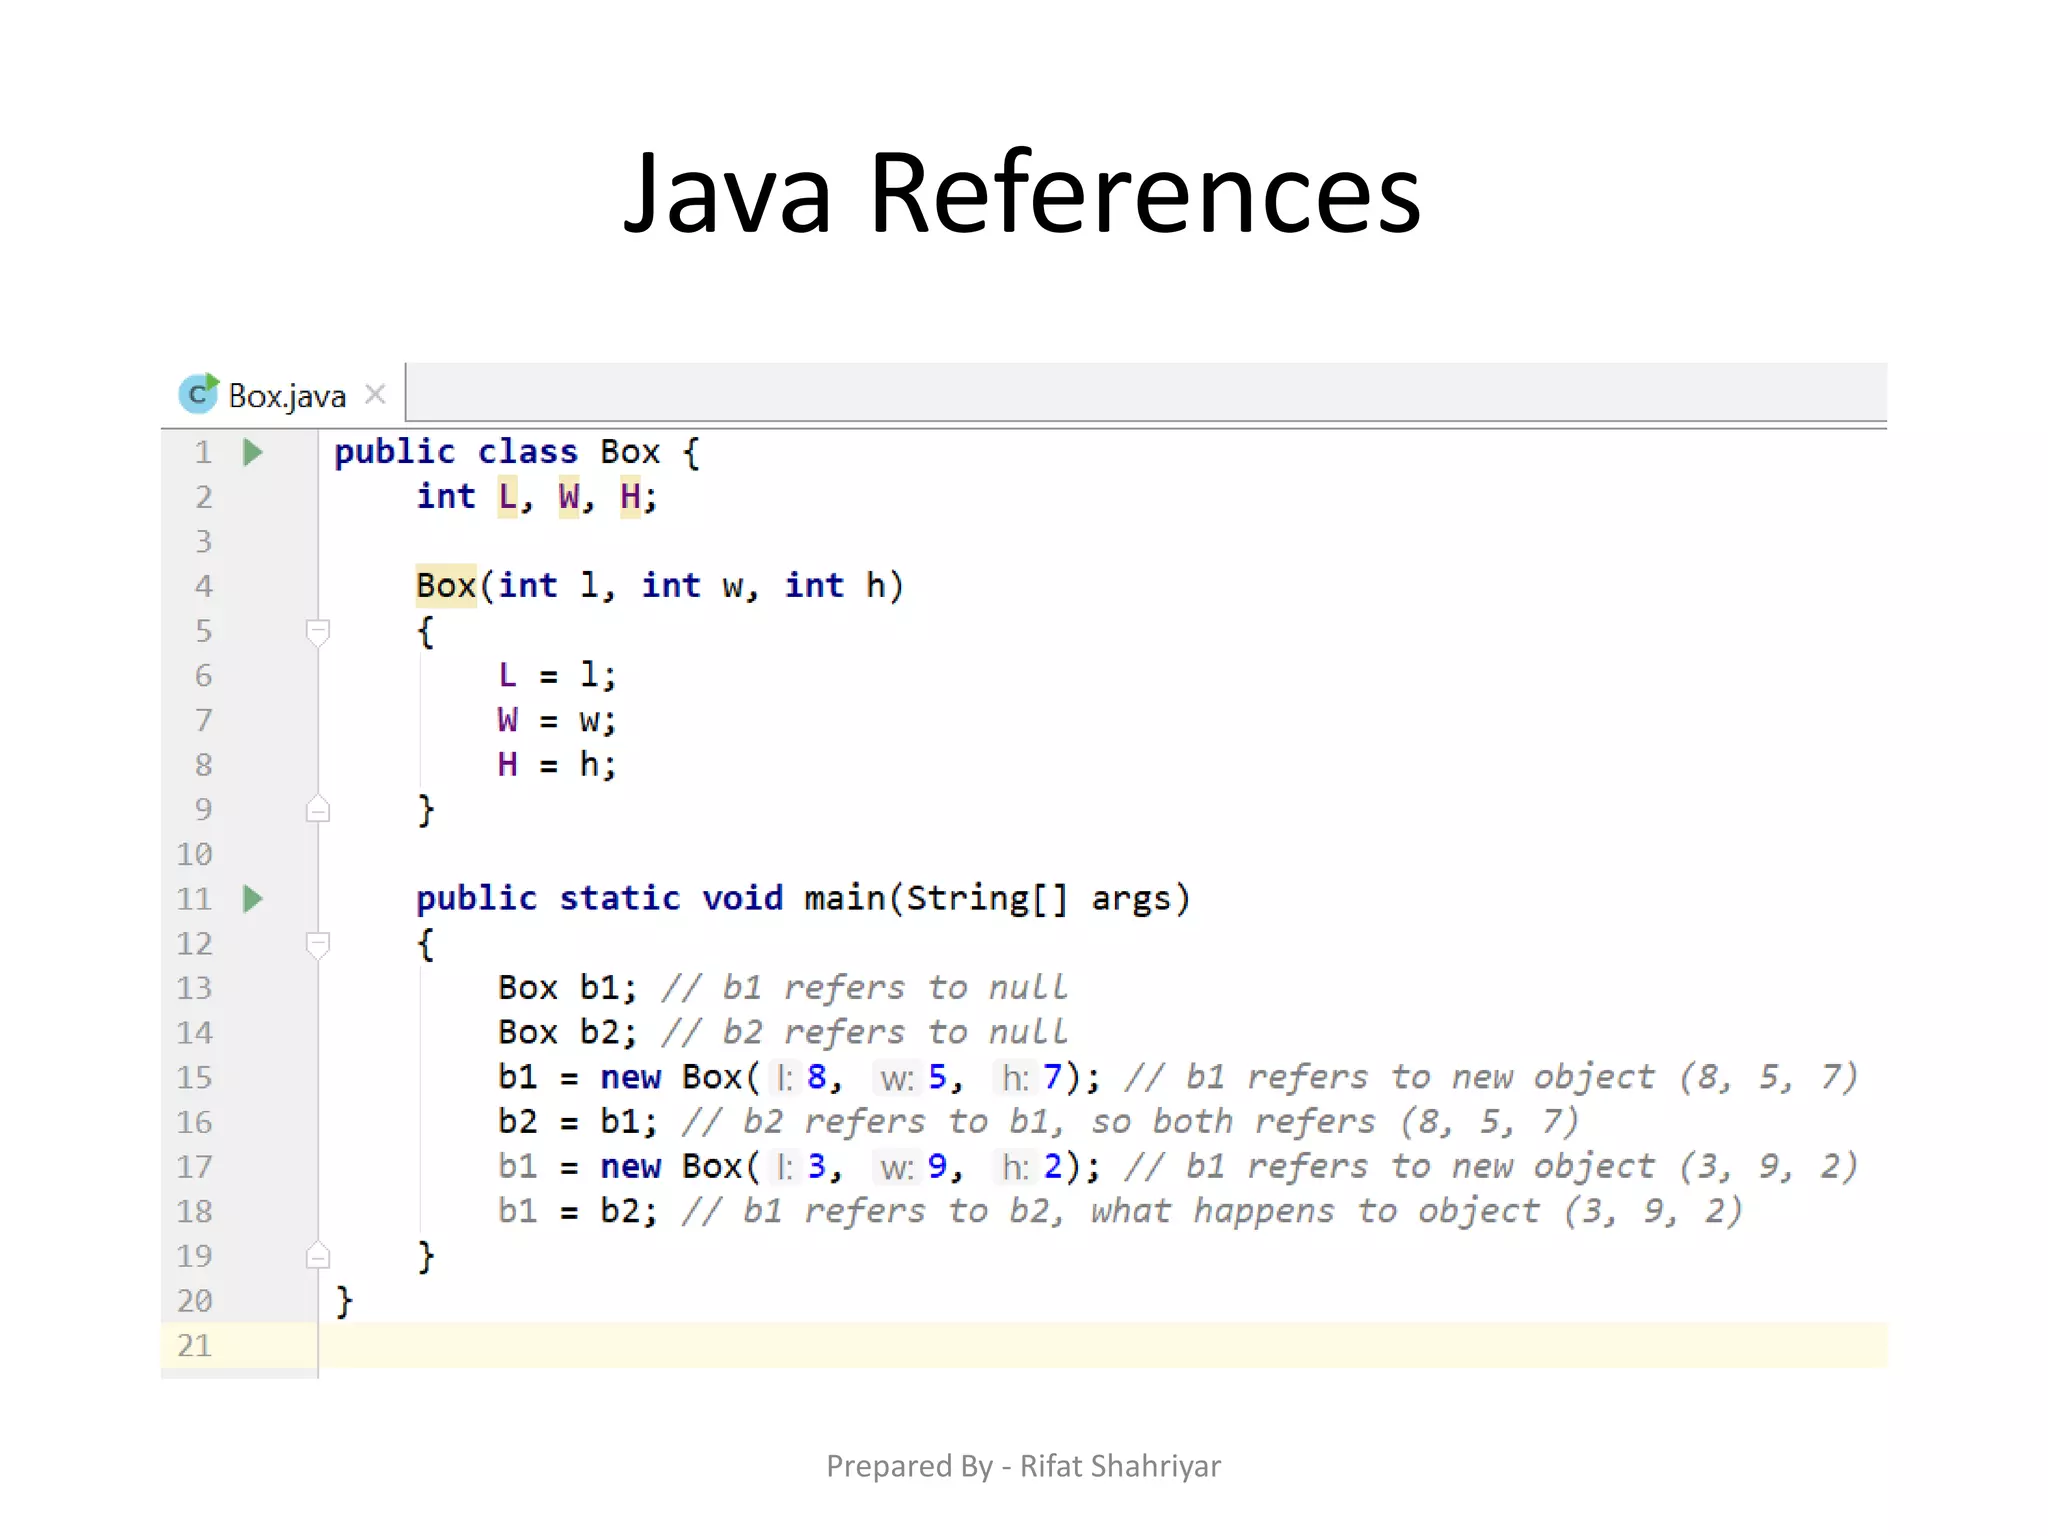
Task: Click the run arrow beside main method
Action: tap(253, 898)
